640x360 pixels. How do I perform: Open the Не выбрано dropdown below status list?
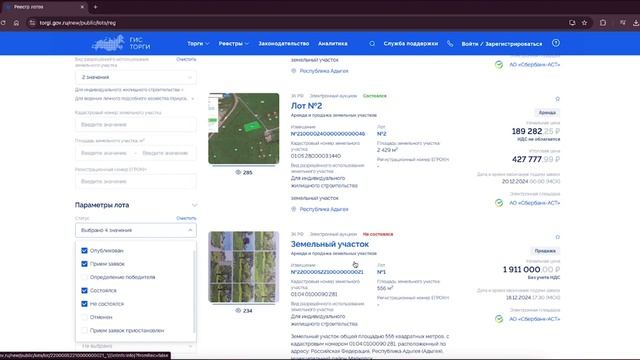pyautogui.click(x=136, y=346)
